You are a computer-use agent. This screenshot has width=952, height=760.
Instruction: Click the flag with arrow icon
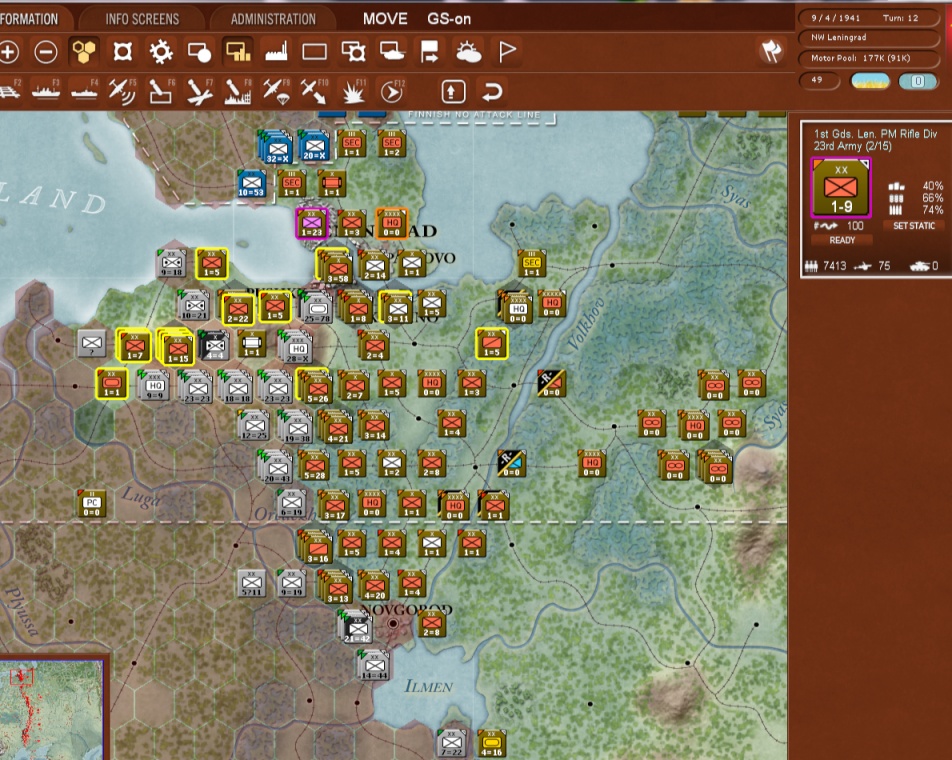tap(430, 52)
